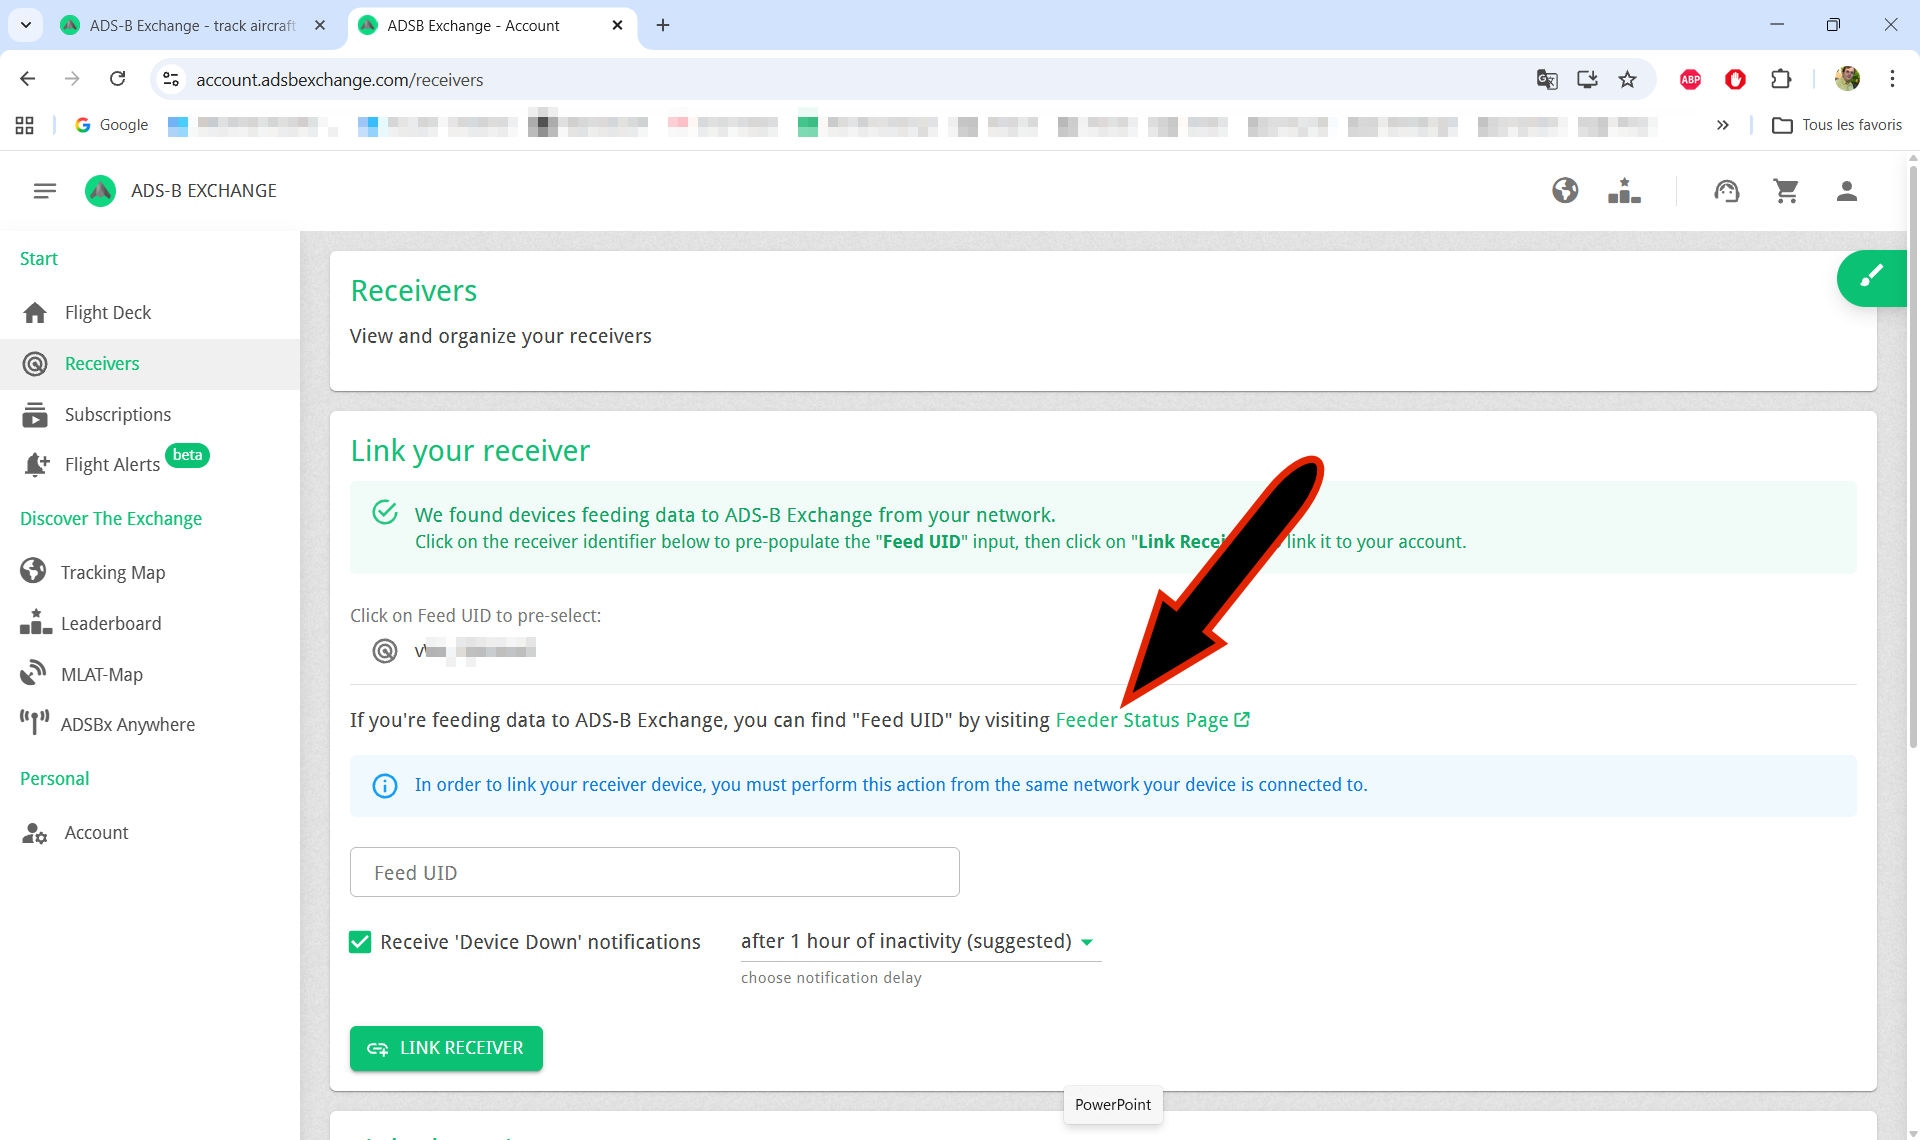Open the Chrome three-dot menu
This screenshot has width=1920, height=1140.
(x=1892, y=79)
